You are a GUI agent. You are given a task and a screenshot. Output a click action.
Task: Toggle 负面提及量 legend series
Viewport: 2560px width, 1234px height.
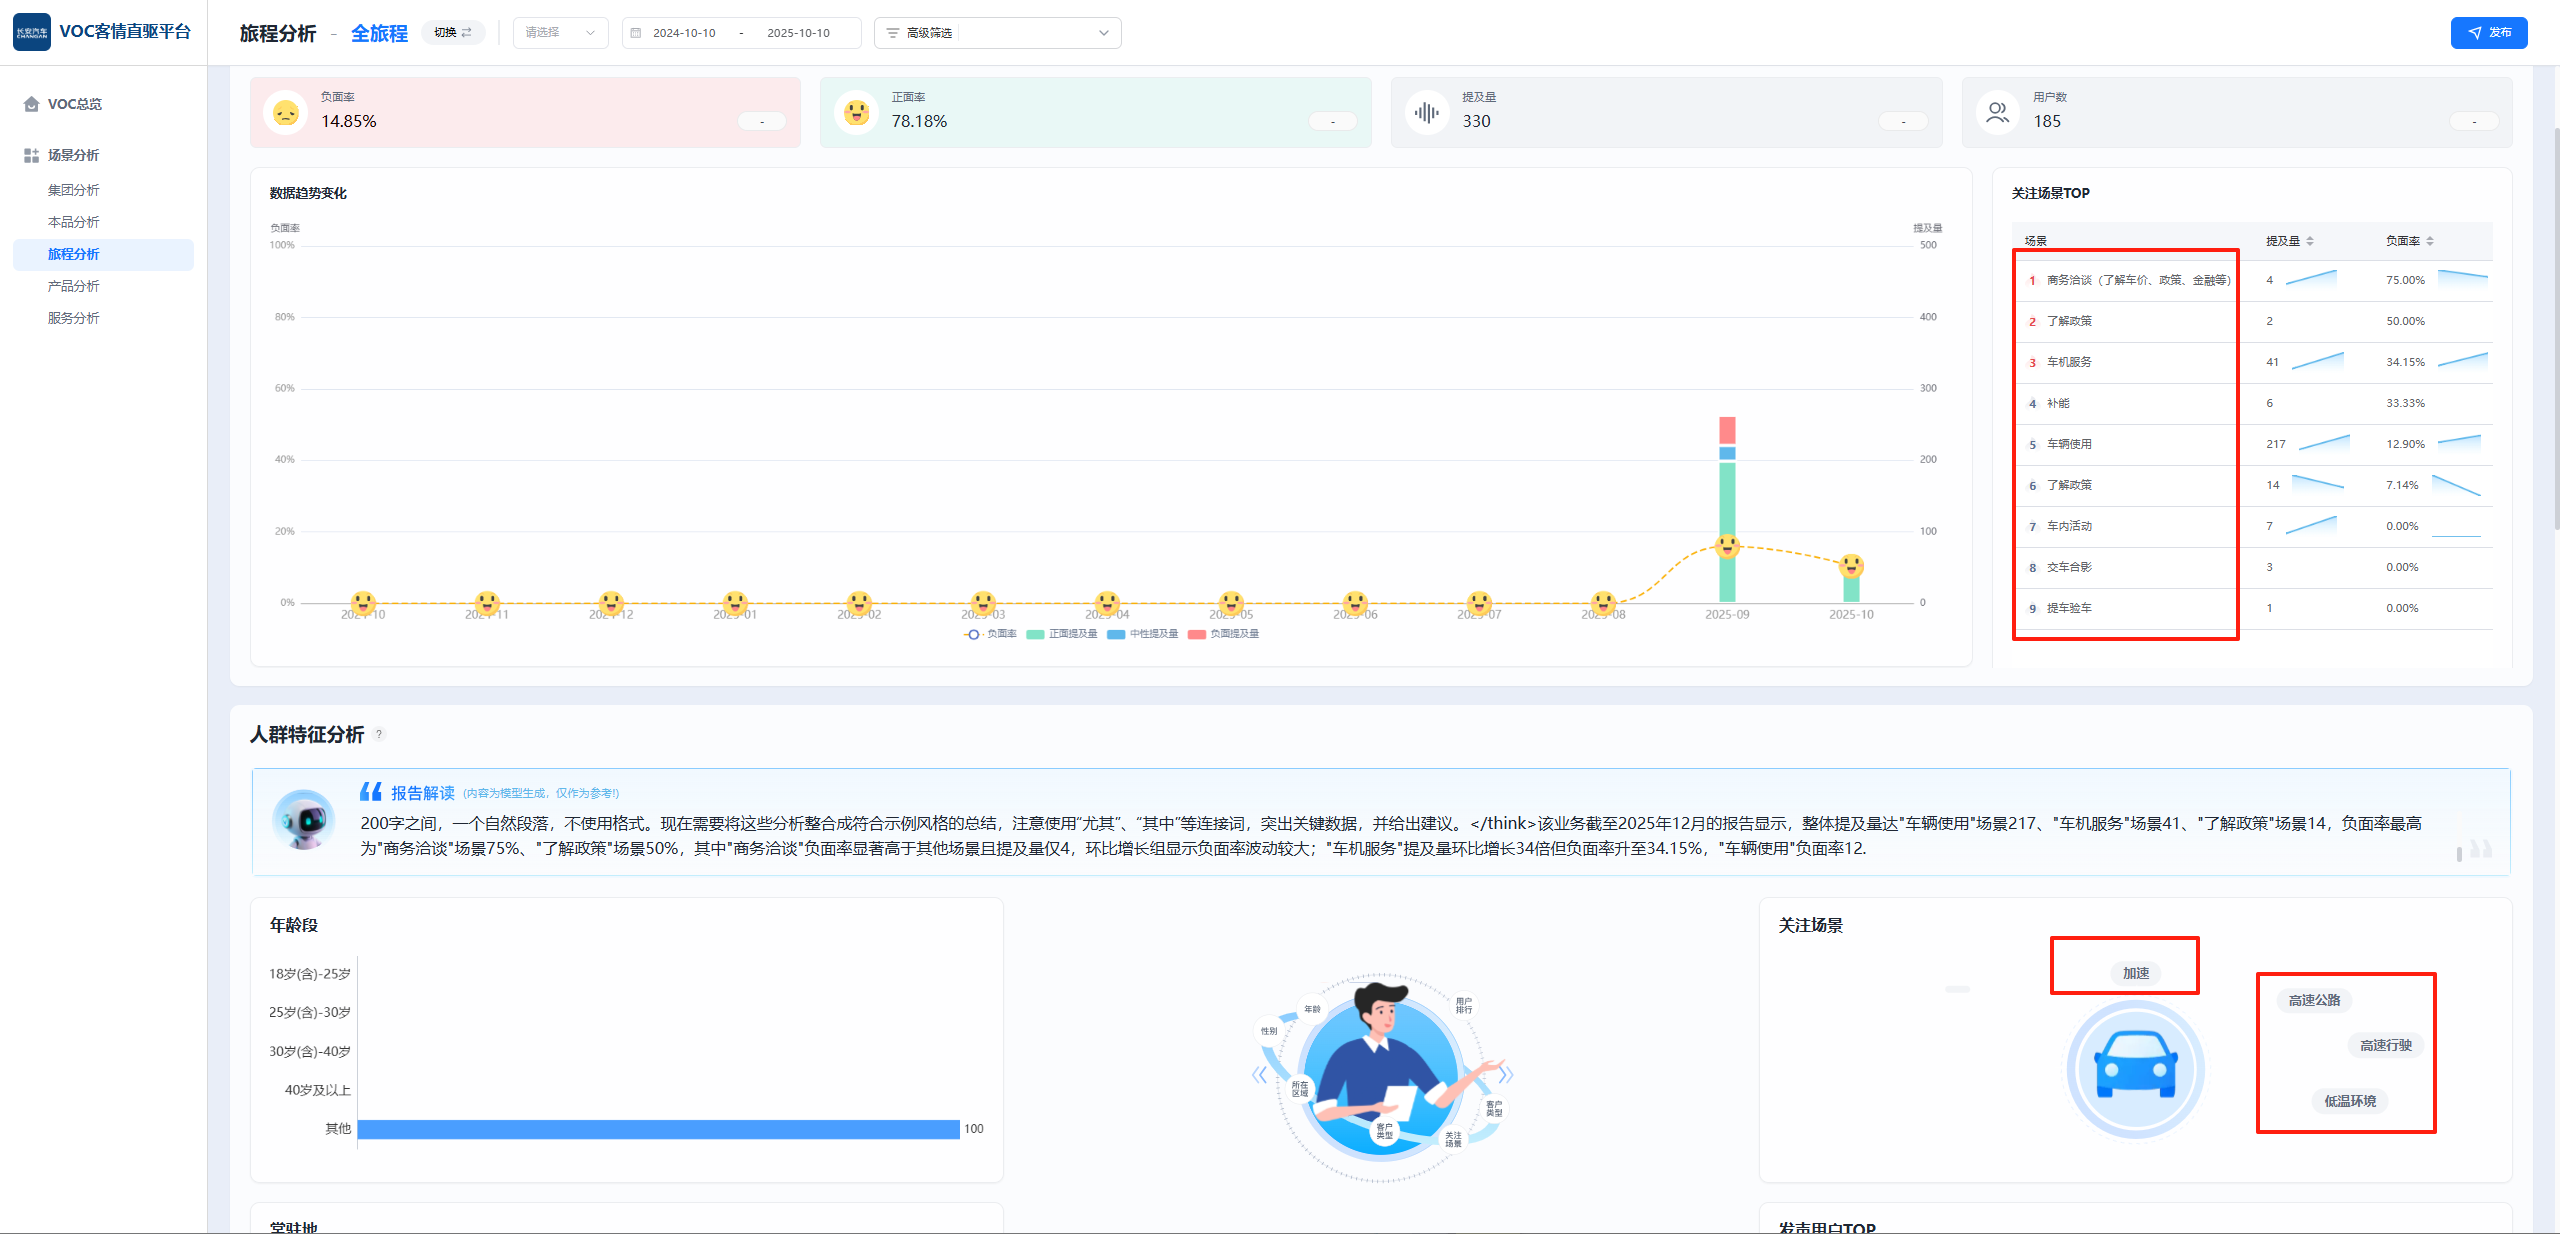[x=1224, y=634]
